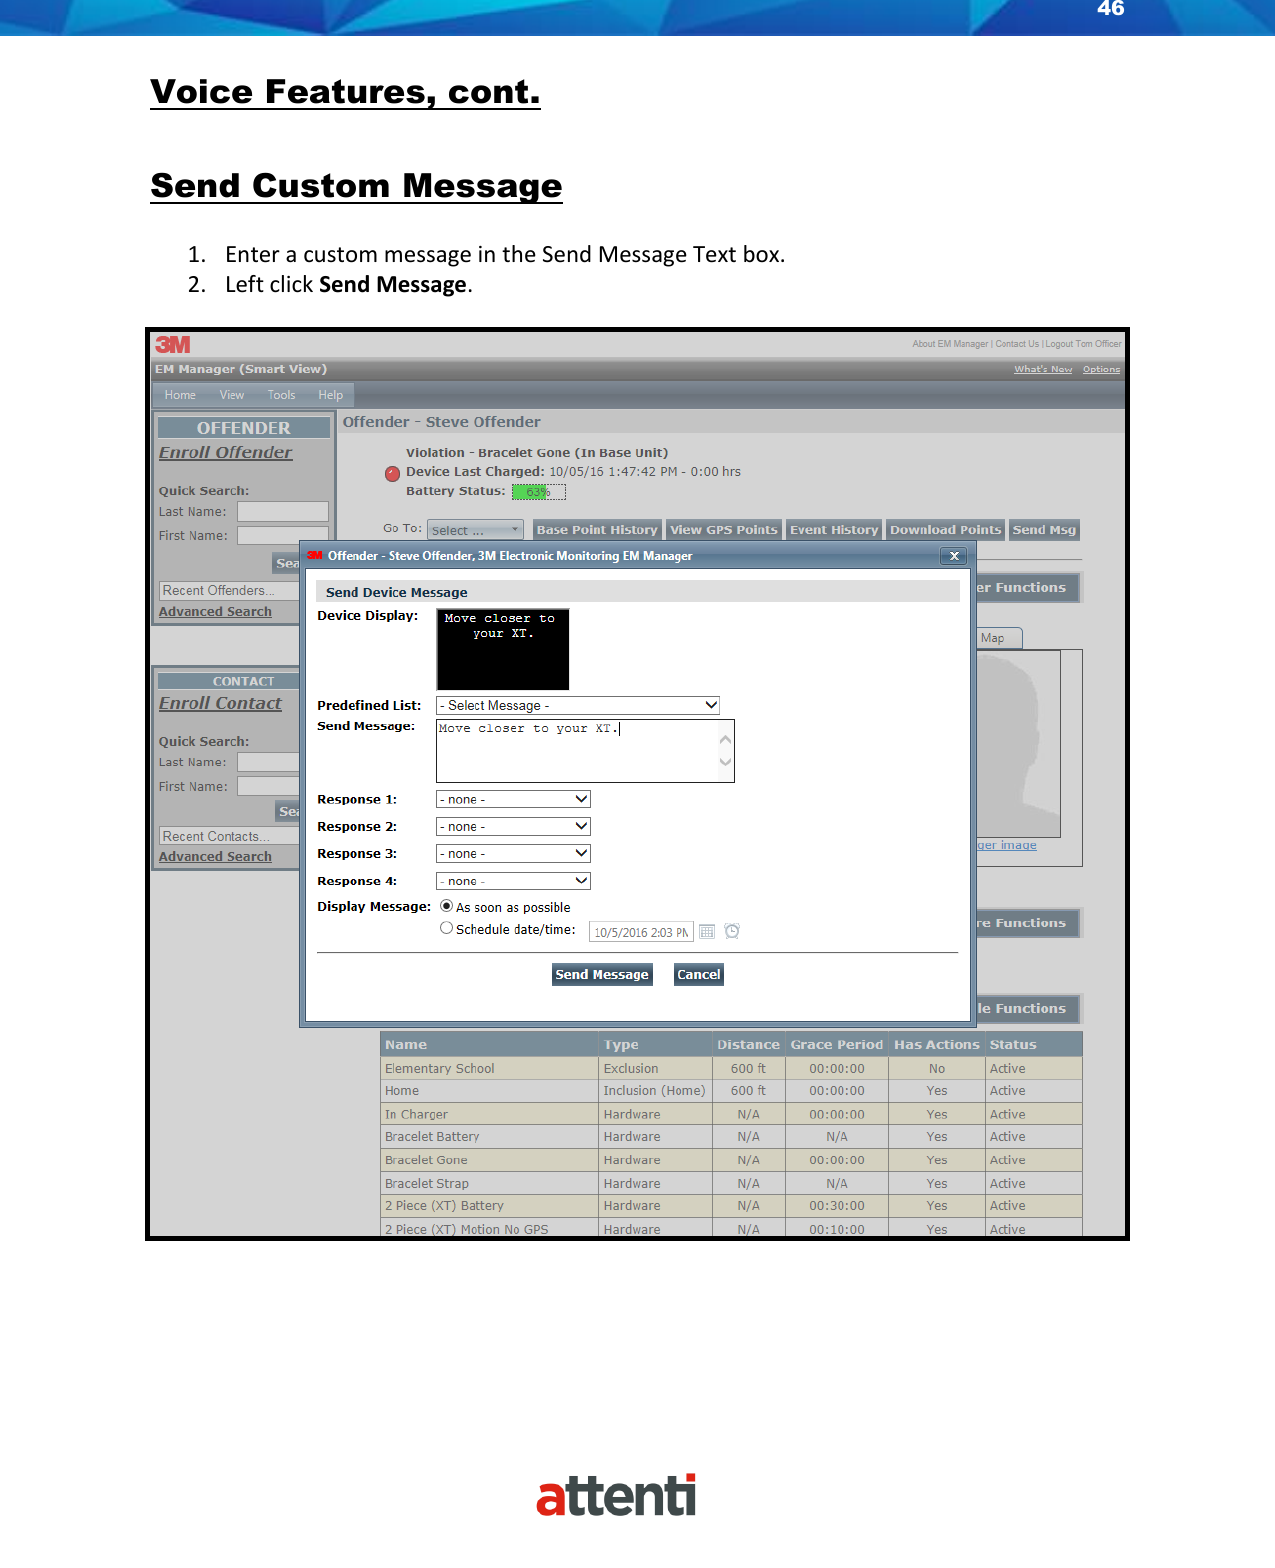Click the 3M logo in the header
Viewport: 1275px width, 1568px height.
(x=172, y=344)
